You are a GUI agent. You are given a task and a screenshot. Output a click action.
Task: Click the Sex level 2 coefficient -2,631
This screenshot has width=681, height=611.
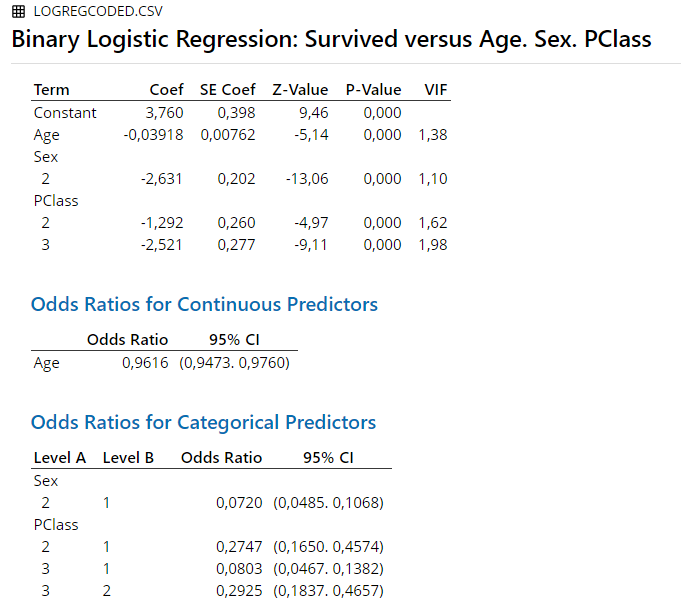162,179
